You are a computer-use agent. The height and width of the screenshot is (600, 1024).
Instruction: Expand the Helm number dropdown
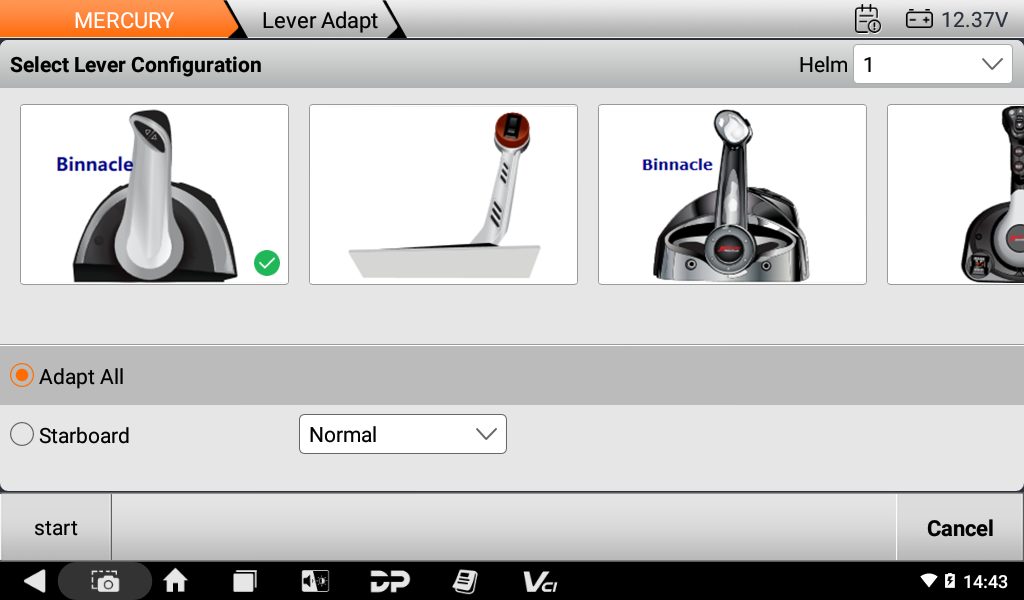(932, 65)
